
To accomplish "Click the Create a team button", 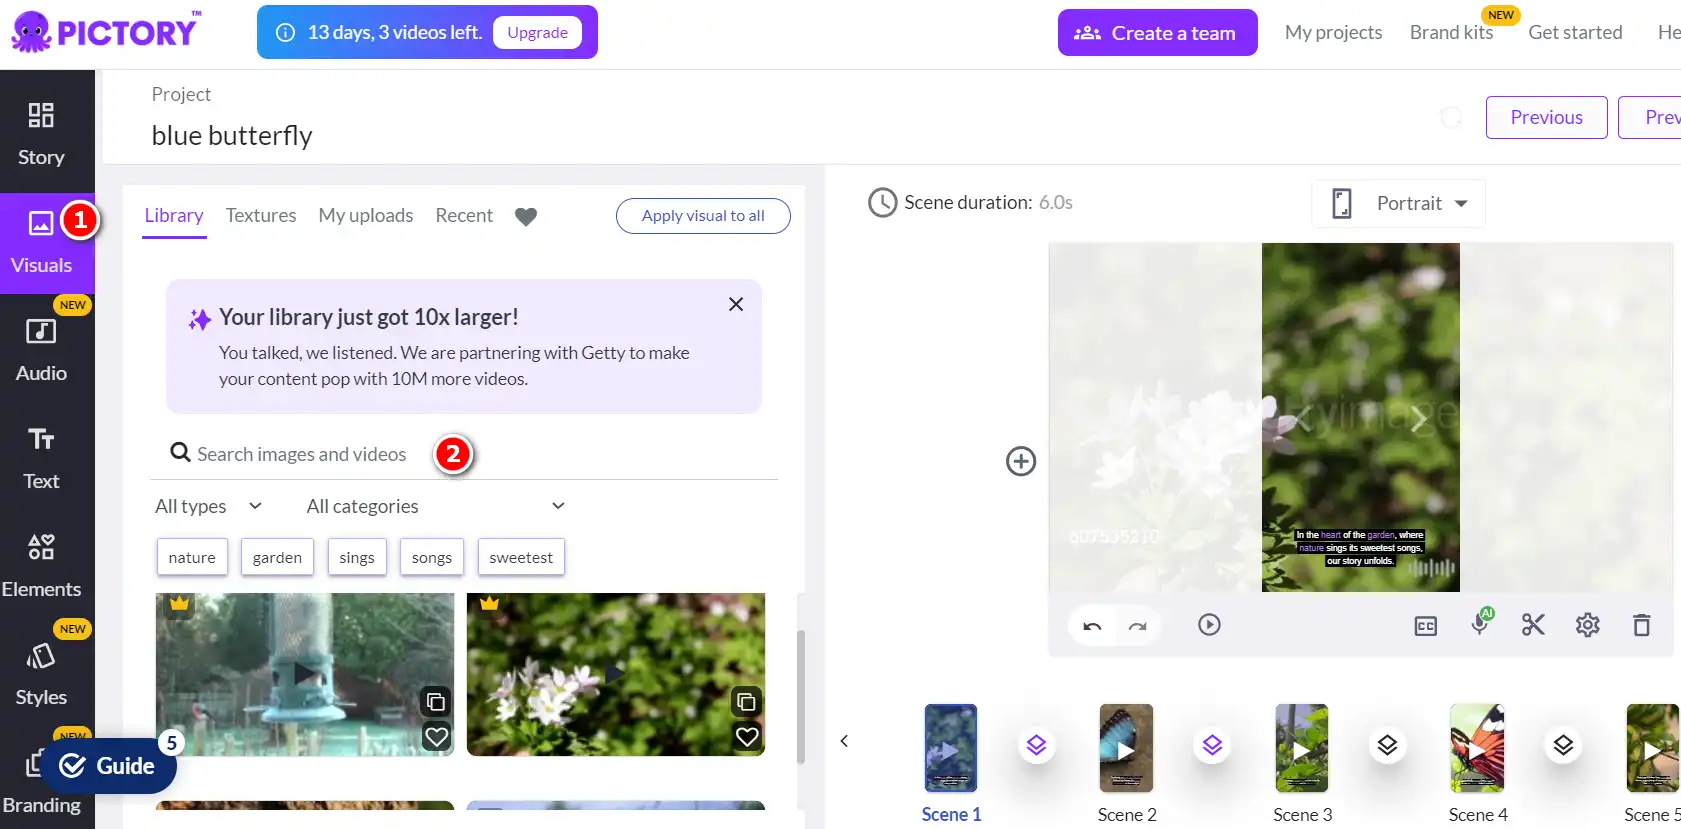I will (1158, 33).
